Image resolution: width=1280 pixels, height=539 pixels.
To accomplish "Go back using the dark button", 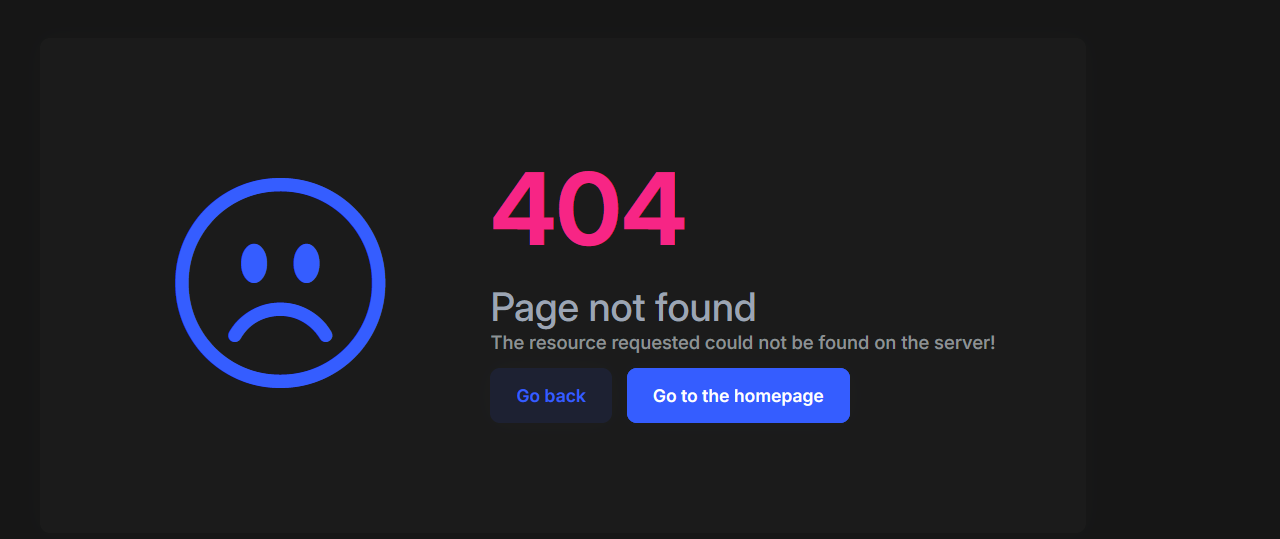I will 551,396.
